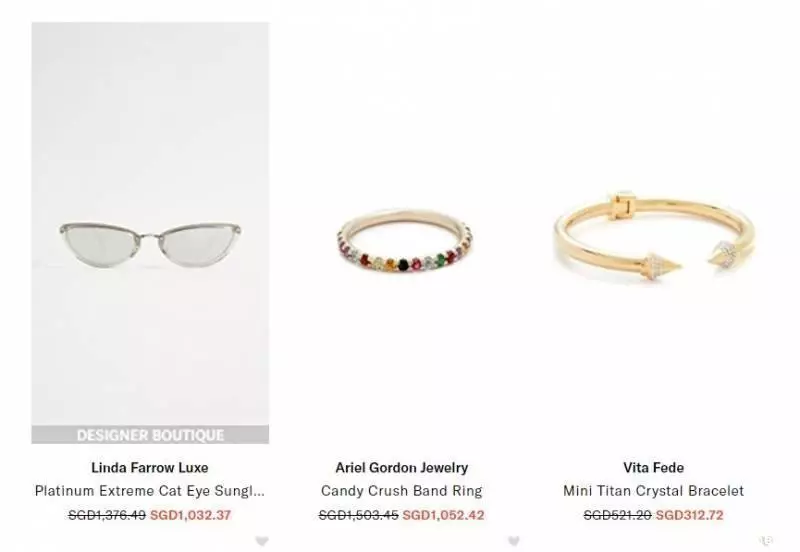Favorite the Linda Farrow sunglasses with heart icon

tap(262, 541)
